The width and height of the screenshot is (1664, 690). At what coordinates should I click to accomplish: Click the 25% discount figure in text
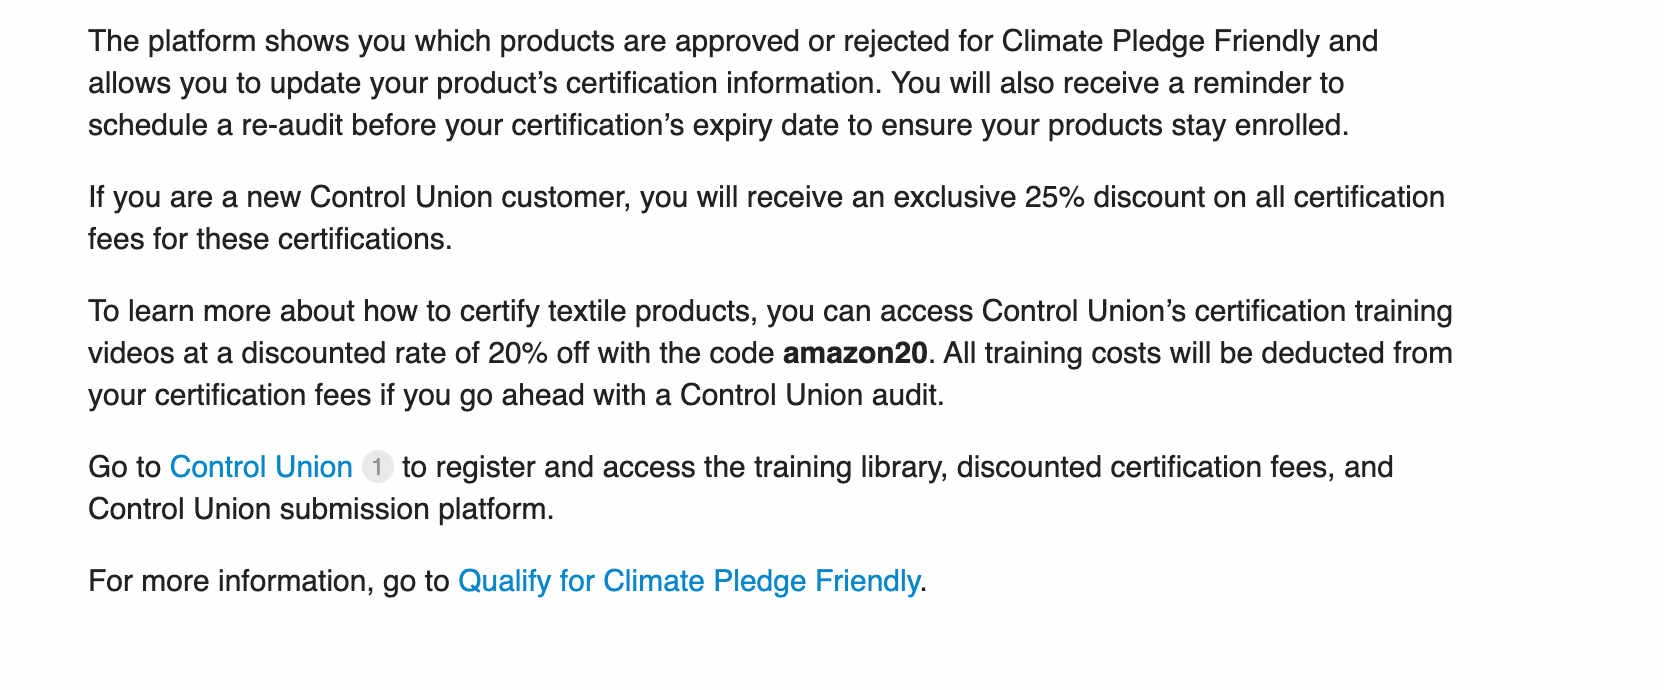1054,197
